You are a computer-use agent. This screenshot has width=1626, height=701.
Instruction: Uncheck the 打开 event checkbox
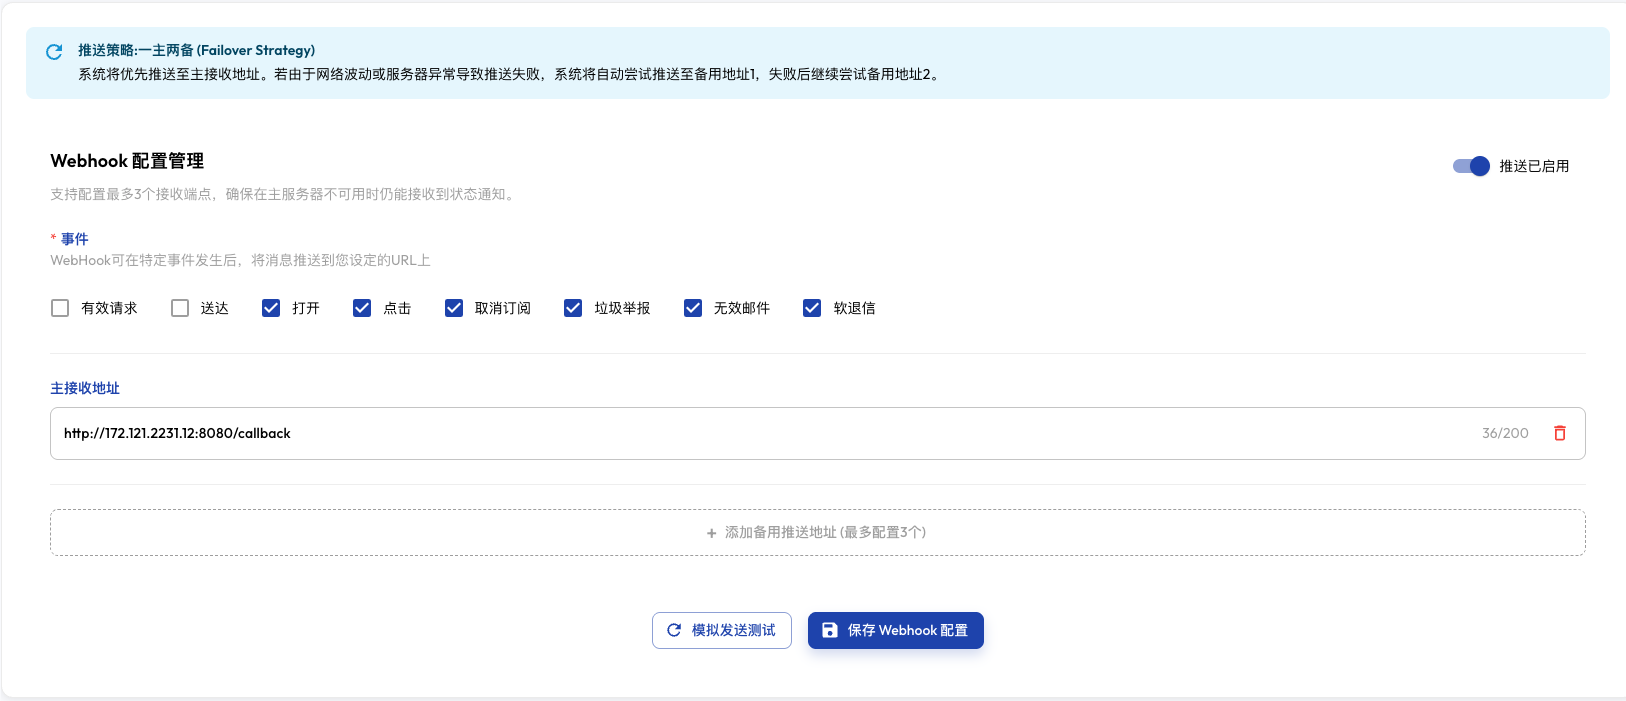coord(271,308)
